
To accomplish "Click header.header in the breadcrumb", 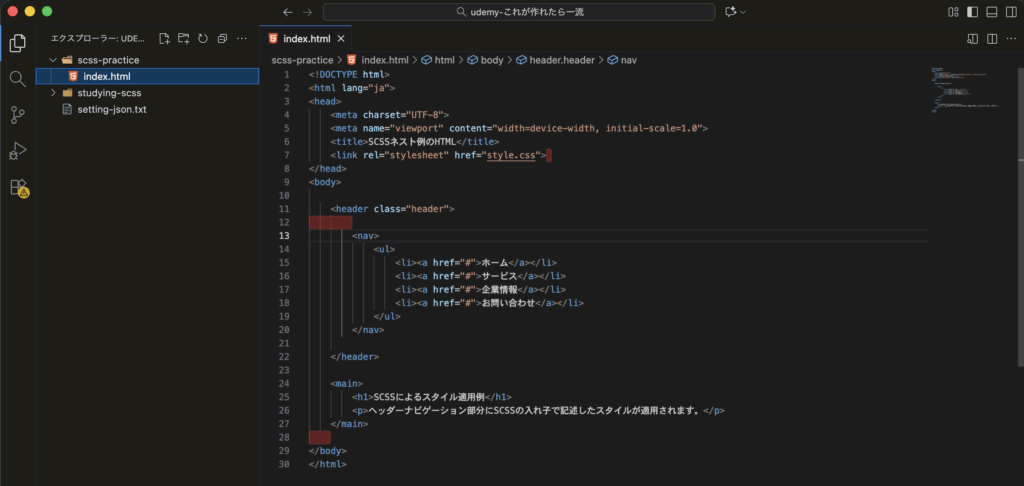I will pyautogui.click(x=561, y=60).
